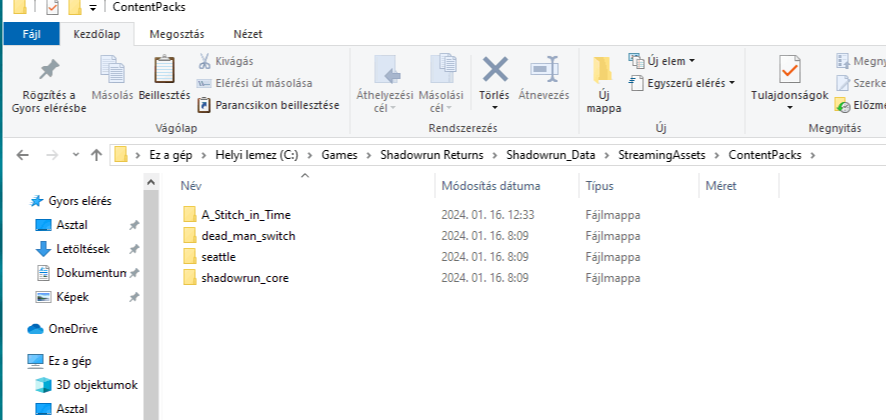The width and height of the screenshot is (886, 420).
Task: Switch to the Megosztás ribbon tab
Action: point(177,34)
